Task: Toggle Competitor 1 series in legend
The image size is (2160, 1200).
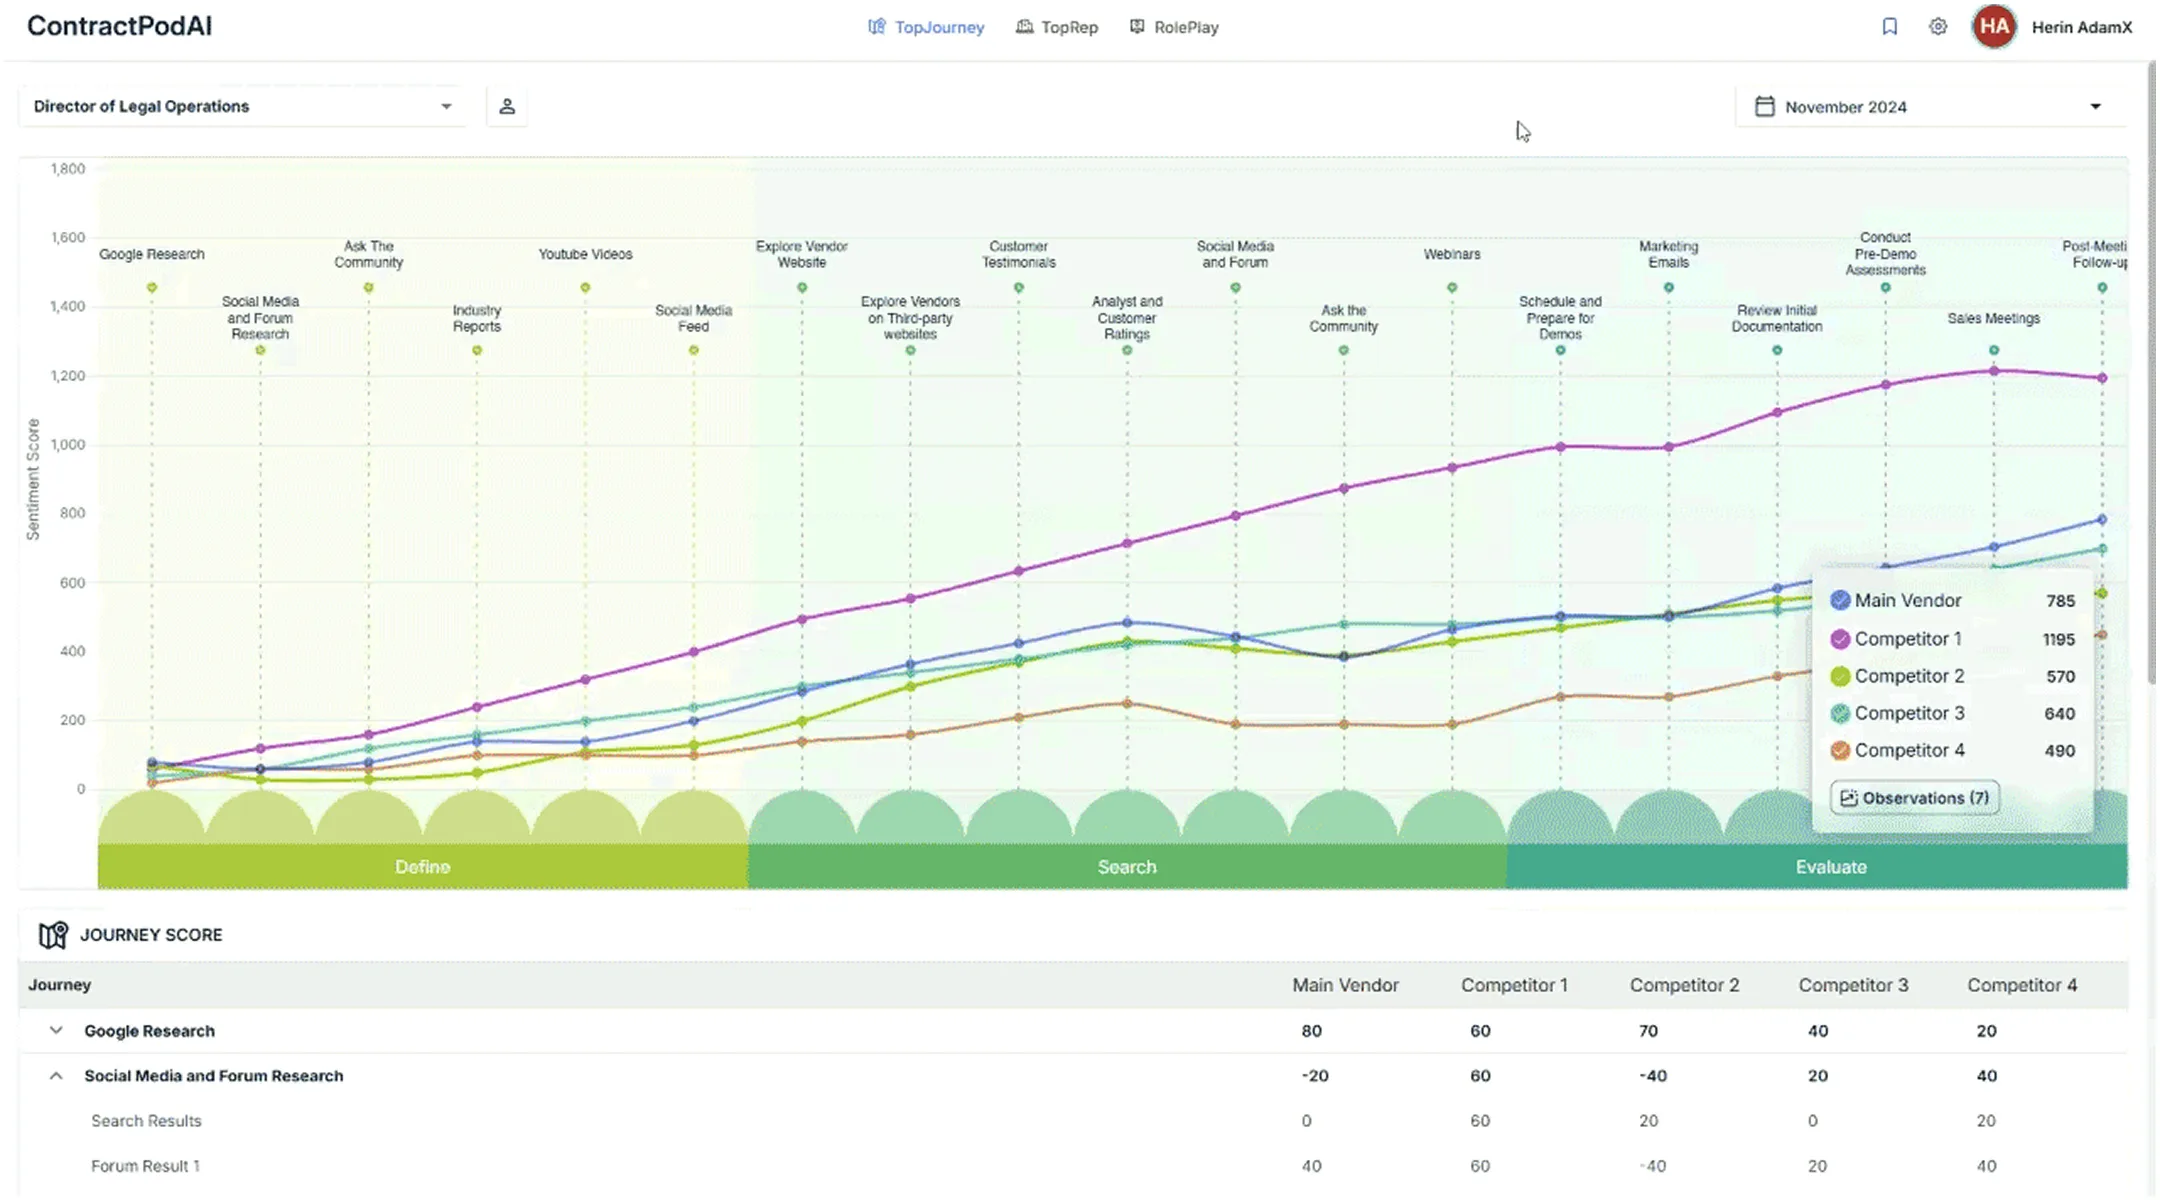Action: coord(1840,639)
